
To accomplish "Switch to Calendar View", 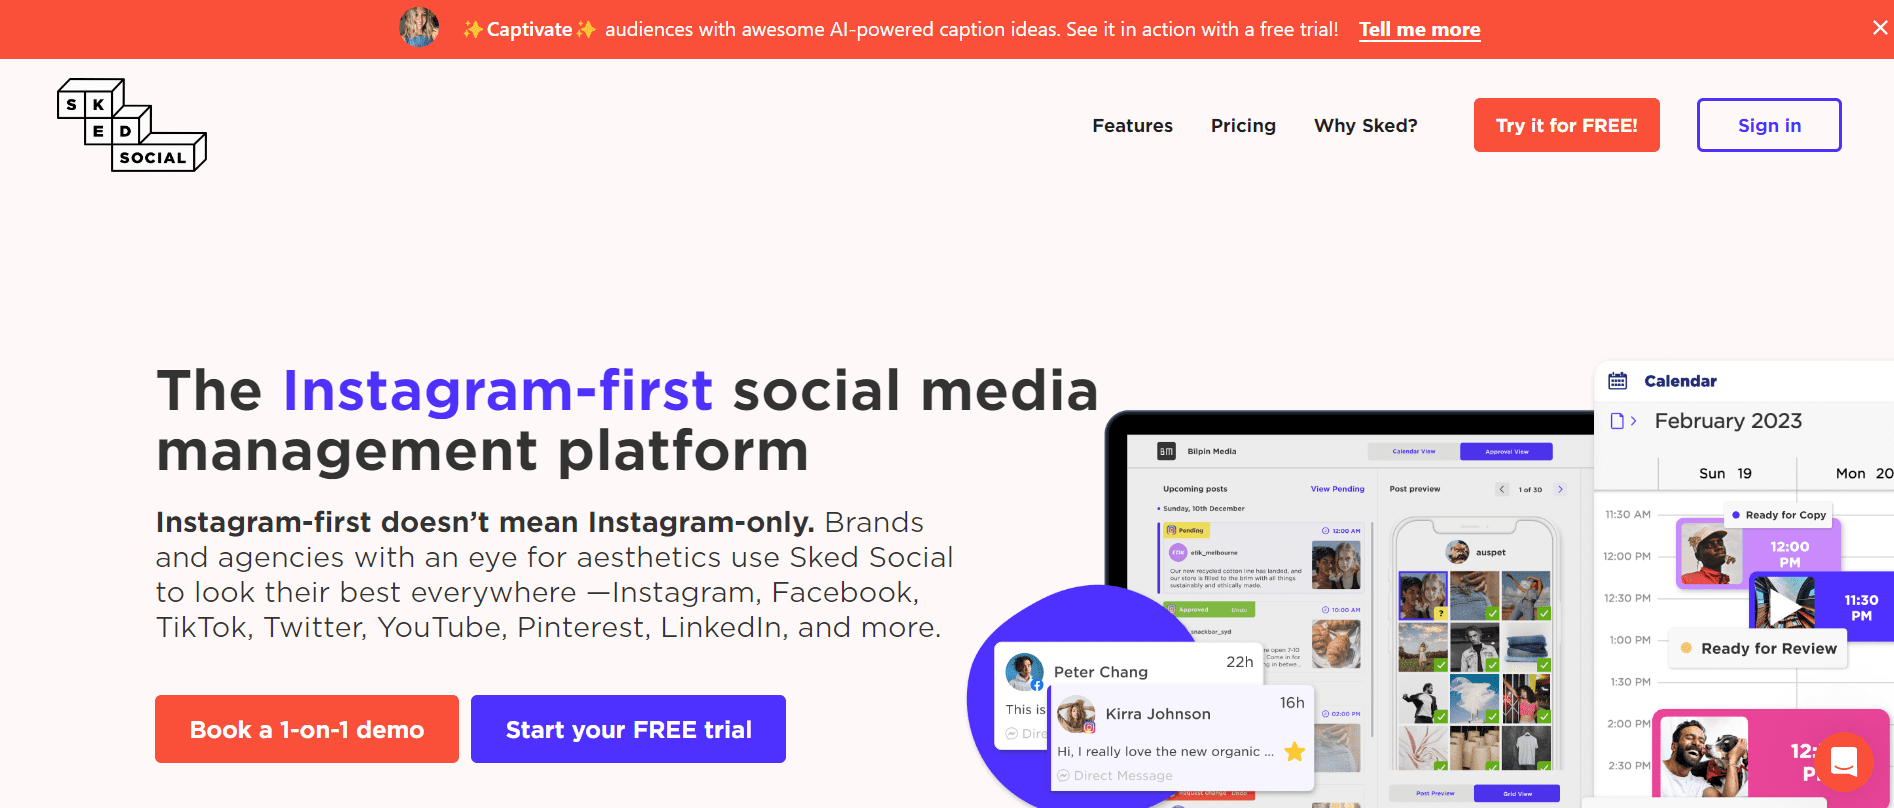I will point(1413,451).
